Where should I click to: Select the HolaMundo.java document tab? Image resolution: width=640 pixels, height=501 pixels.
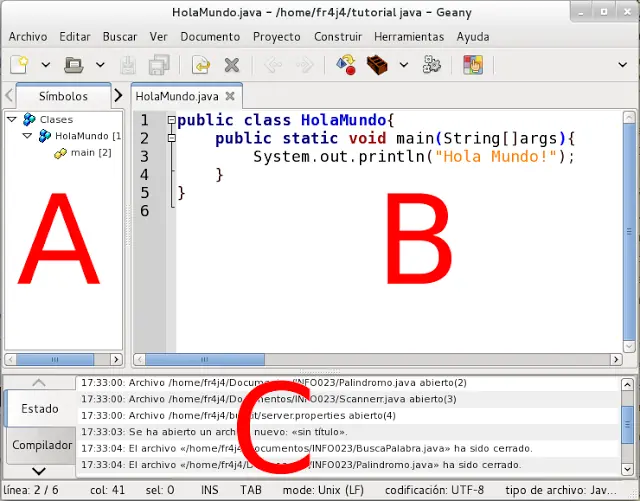coord(177,97)
